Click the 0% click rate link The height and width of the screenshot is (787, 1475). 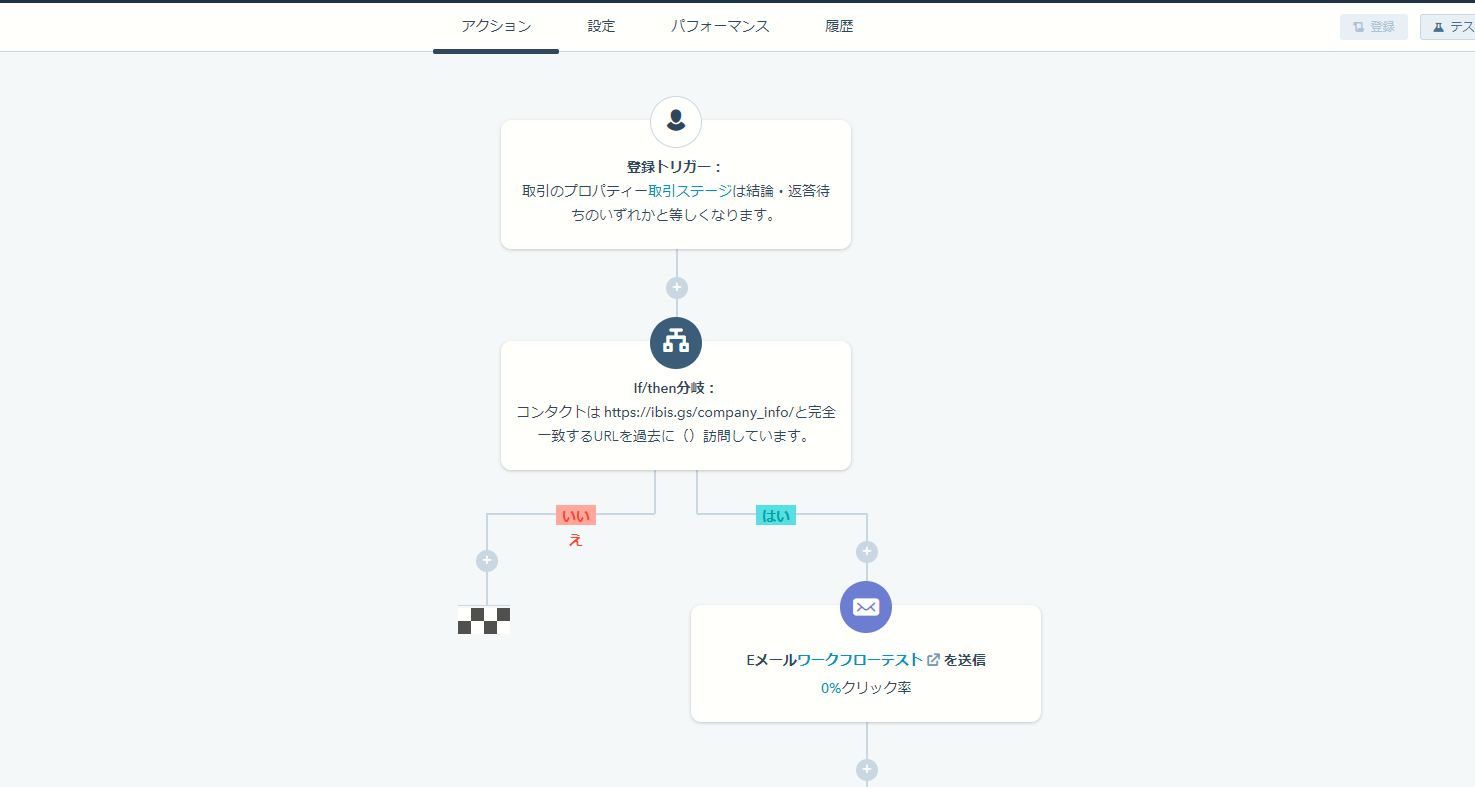pos(831,688)
